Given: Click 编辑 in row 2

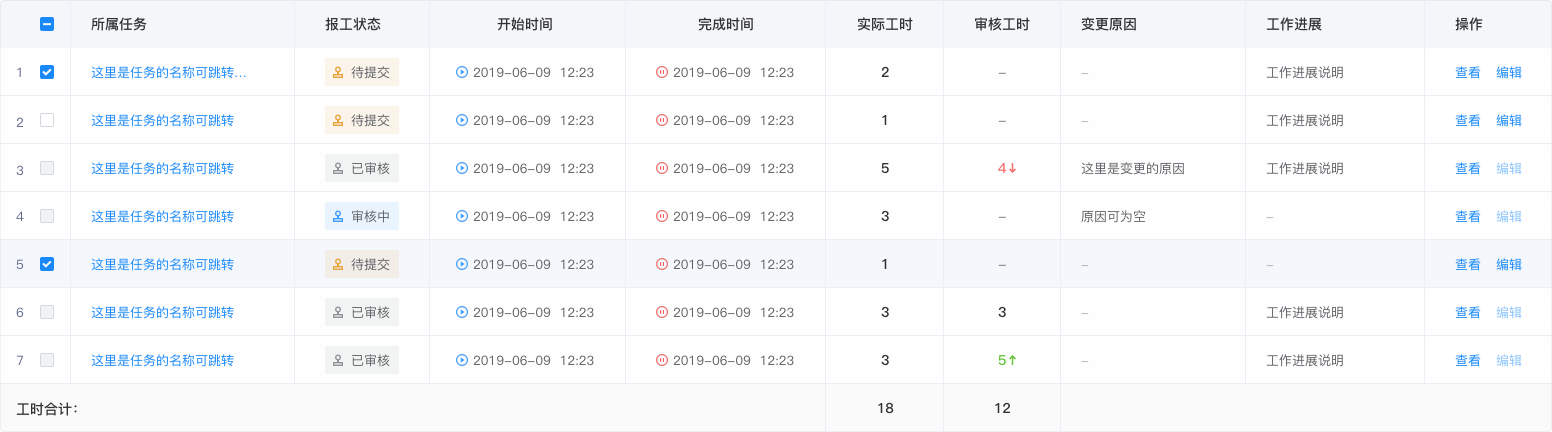Looking at the screenshot, I should (1508, 120).
